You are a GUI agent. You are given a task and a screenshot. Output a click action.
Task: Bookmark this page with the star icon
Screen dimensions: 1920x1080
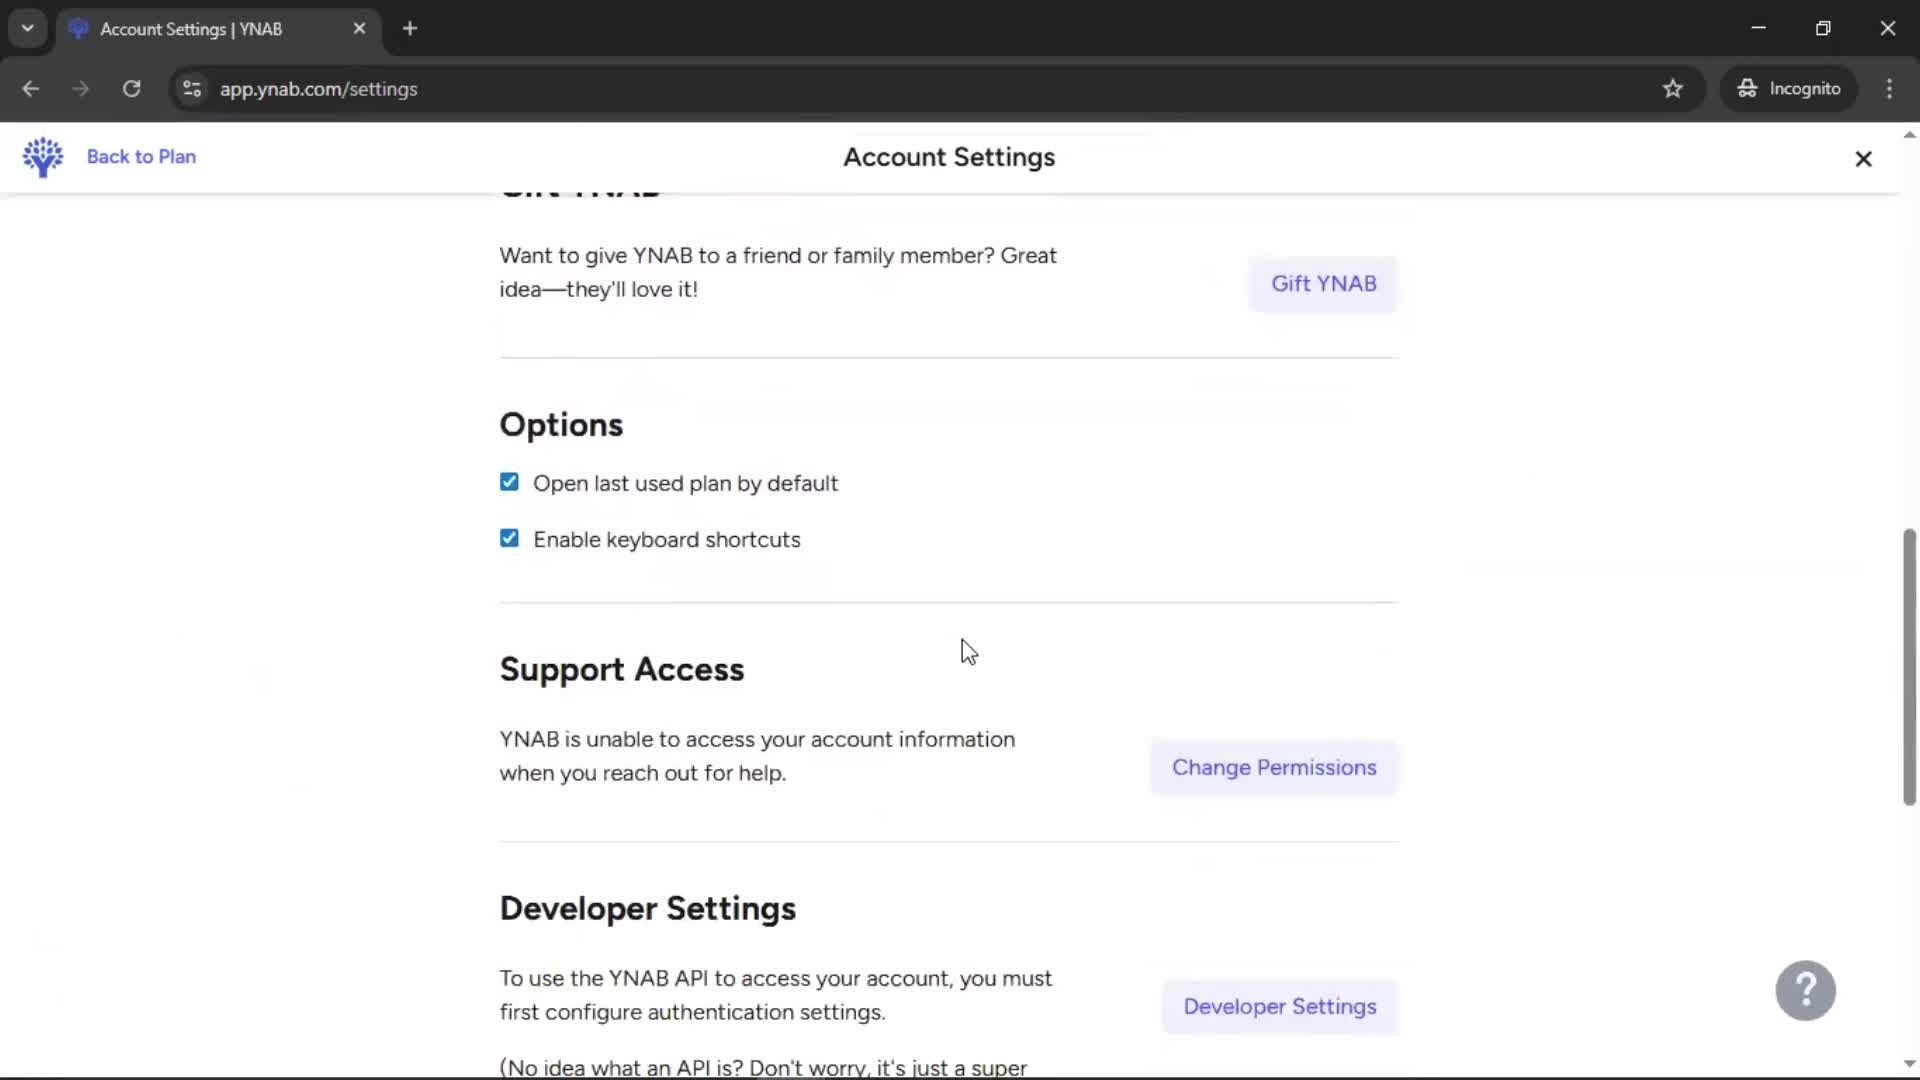click(x=1673, y=89)
